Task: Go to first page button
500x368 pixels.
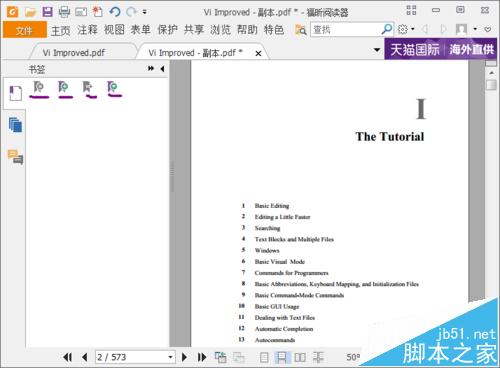Action: 67,357
